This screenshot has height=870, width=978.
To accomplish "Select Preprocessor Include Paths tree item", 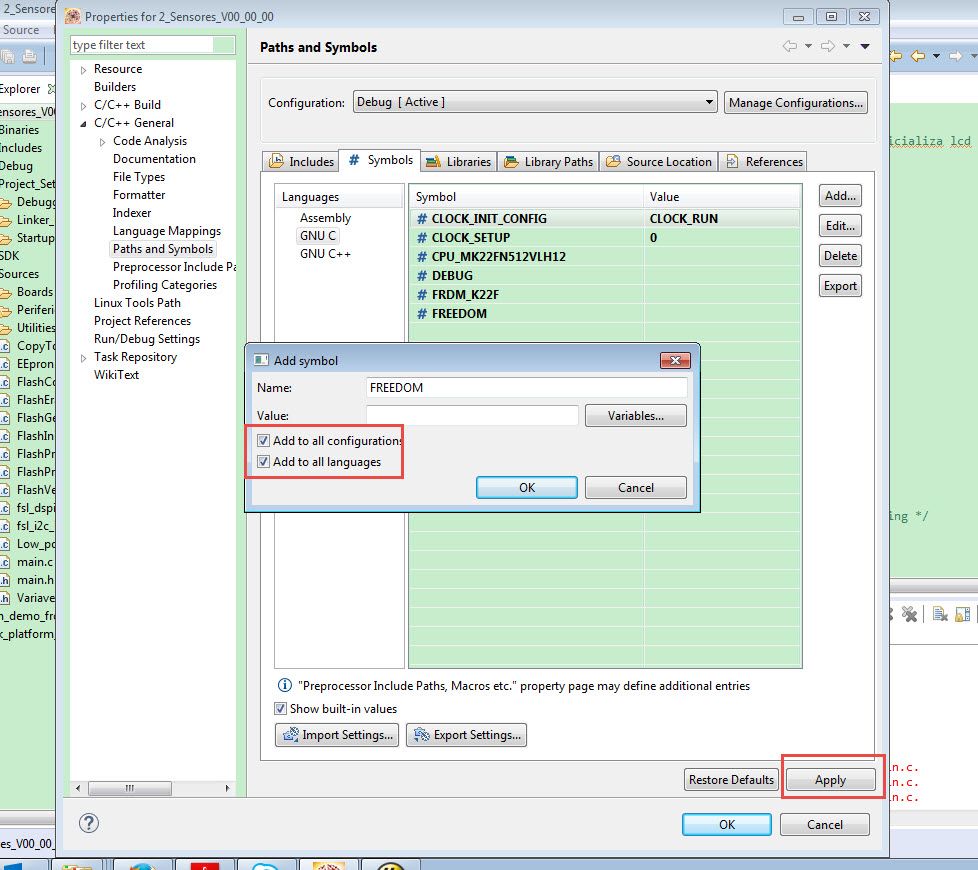I will [174, 267].
